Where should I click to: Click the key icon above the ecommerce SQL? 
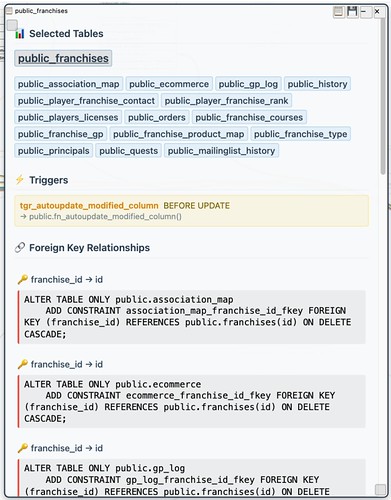[23, 364]
